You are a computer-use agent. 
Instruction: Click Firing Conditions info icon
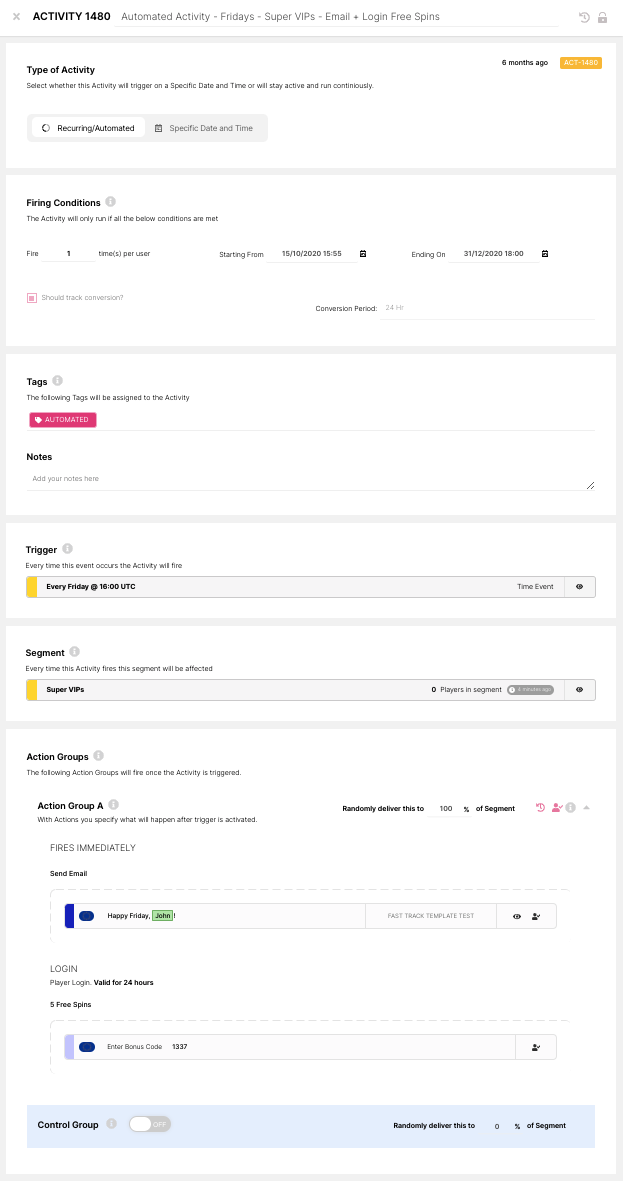[110, 202]
